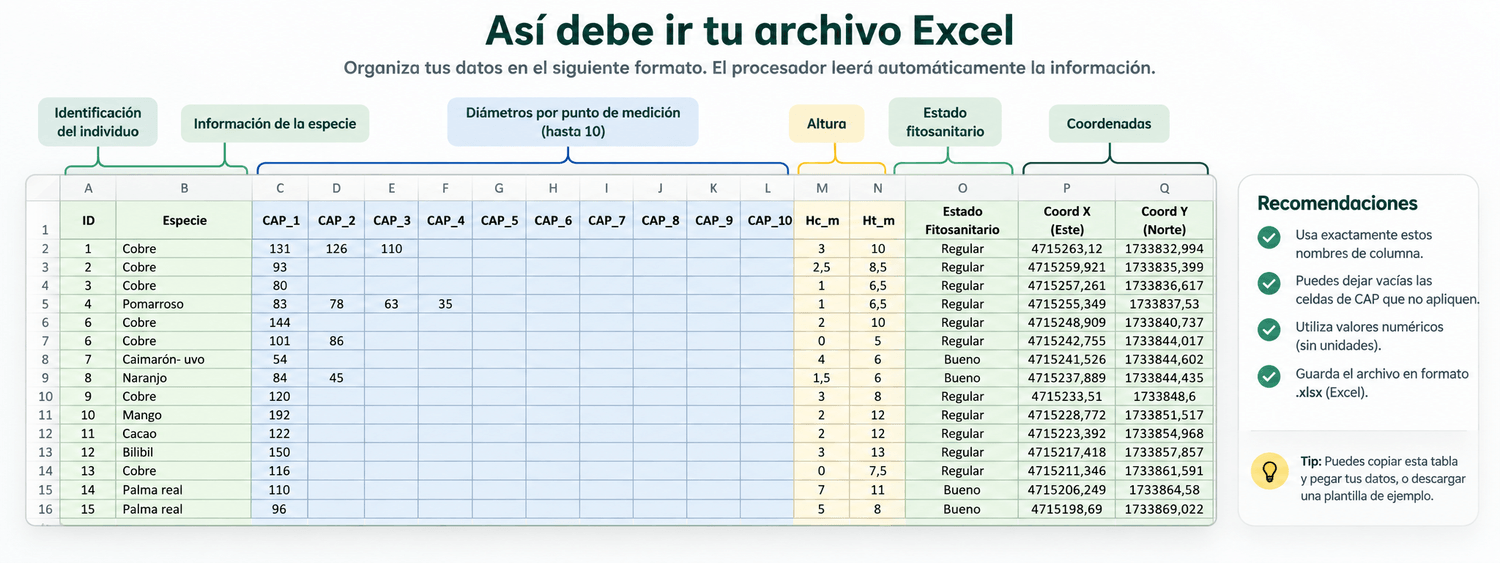
Task: Click the 'Recomendaciones' heading
Action: [1337, 203]
